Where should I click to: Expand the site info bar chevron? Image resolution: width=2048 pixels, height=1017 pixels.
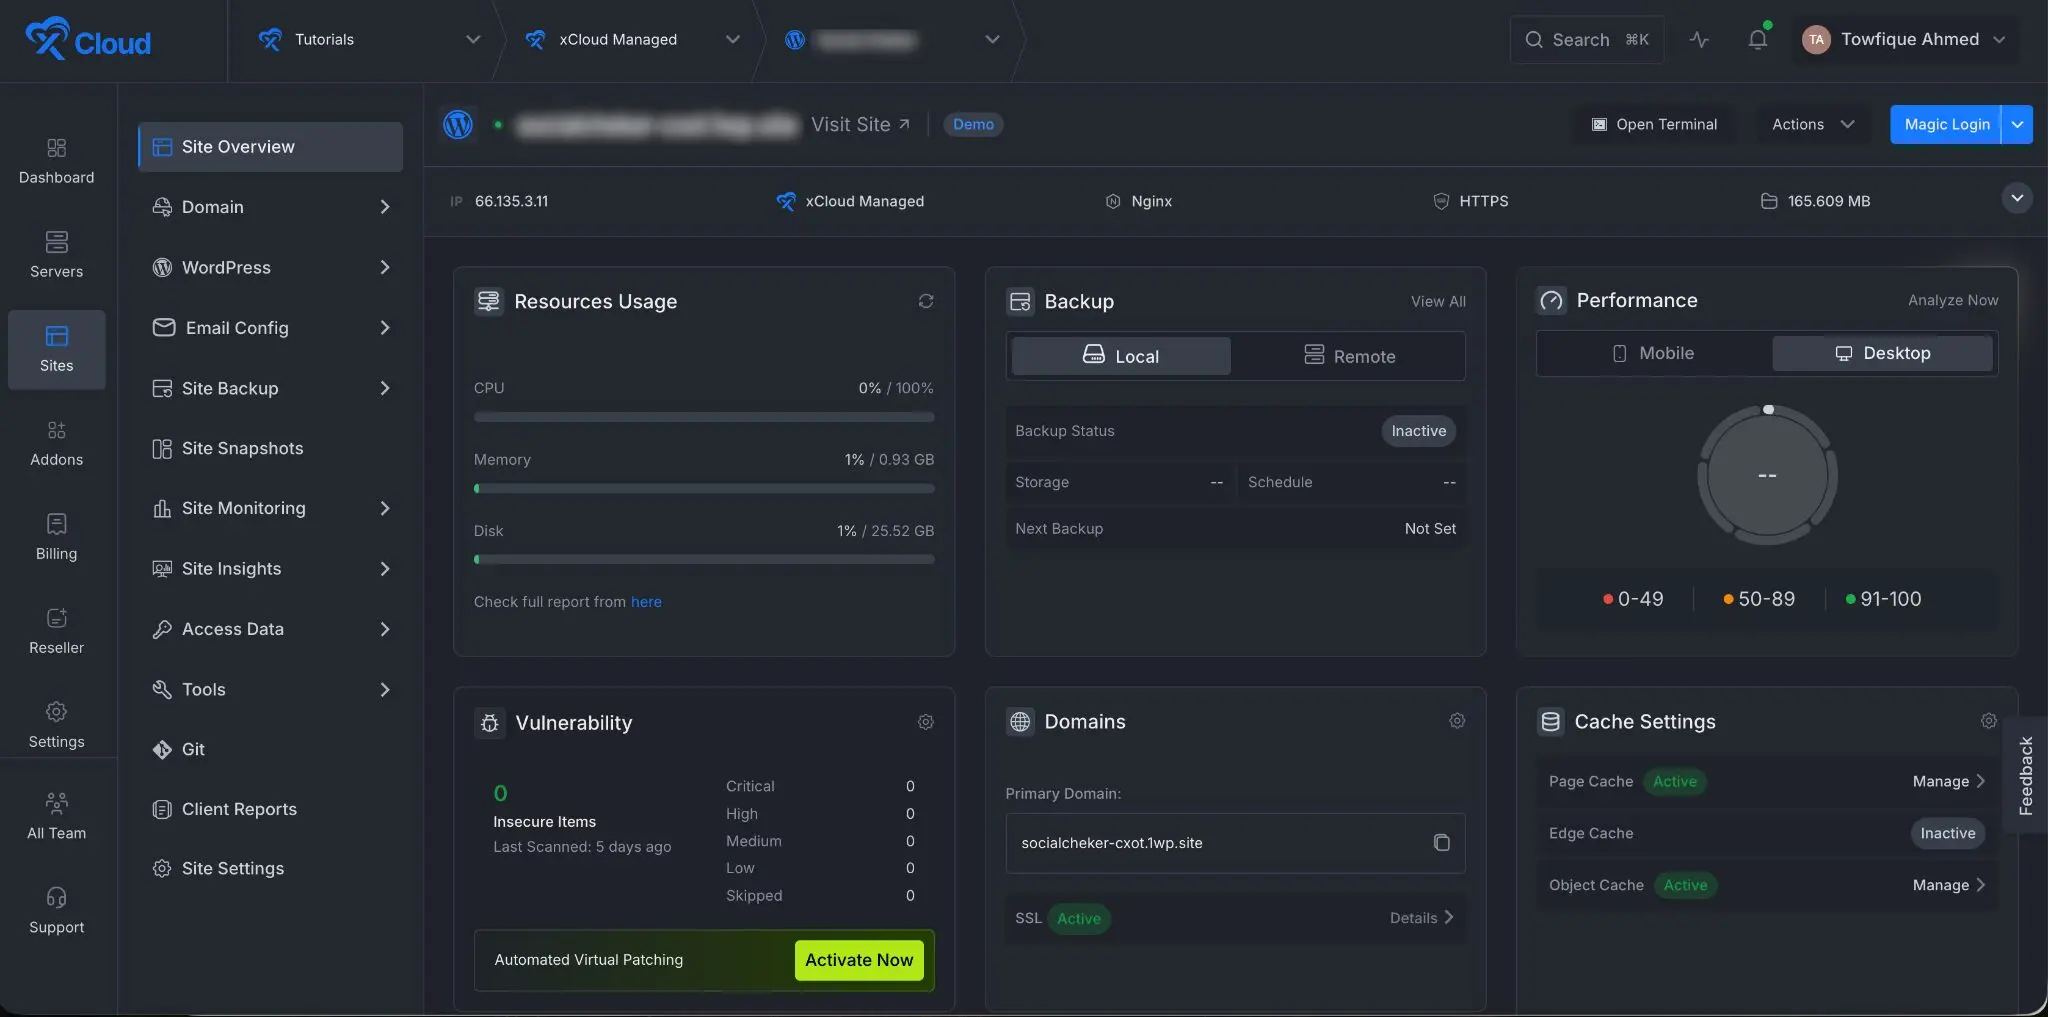point(2017,198)
